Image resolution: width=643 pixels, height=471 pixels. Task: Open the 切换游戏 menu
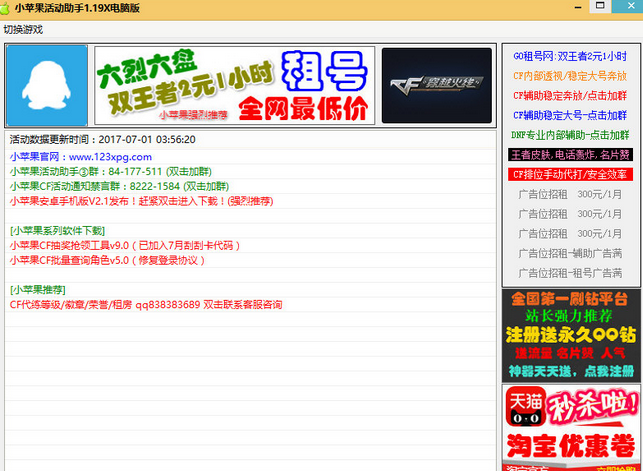pos(23,30)
